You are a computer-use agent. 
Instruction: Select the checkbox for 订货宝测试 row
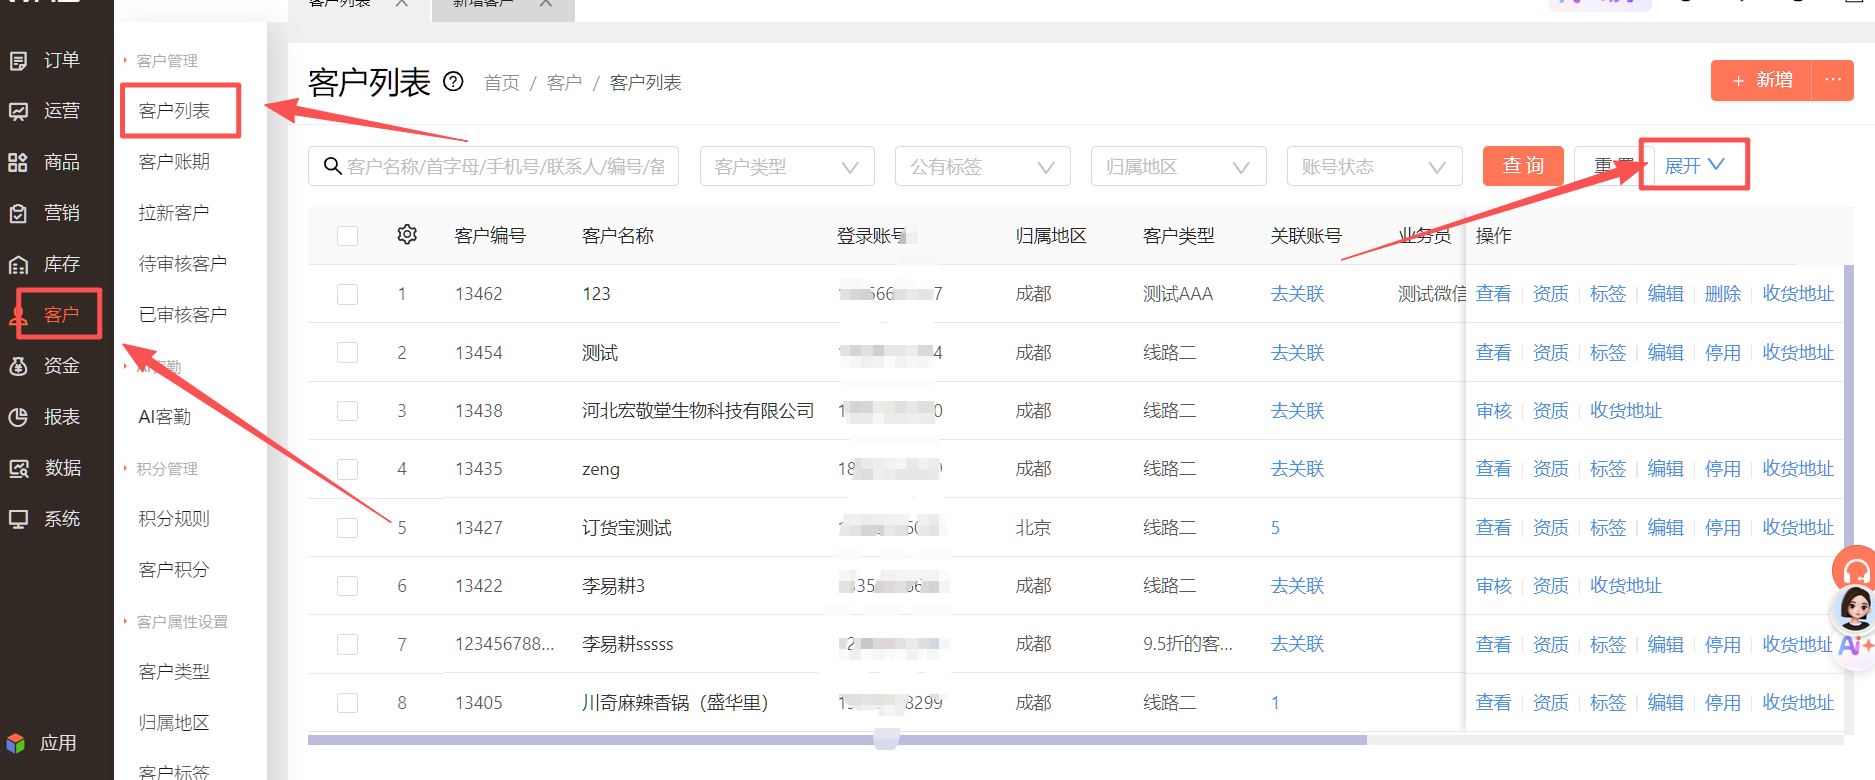348,528
